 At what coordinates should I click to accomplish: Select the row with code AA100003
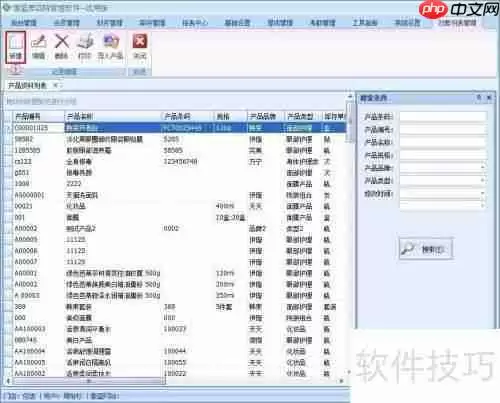[x=179, y=329]
